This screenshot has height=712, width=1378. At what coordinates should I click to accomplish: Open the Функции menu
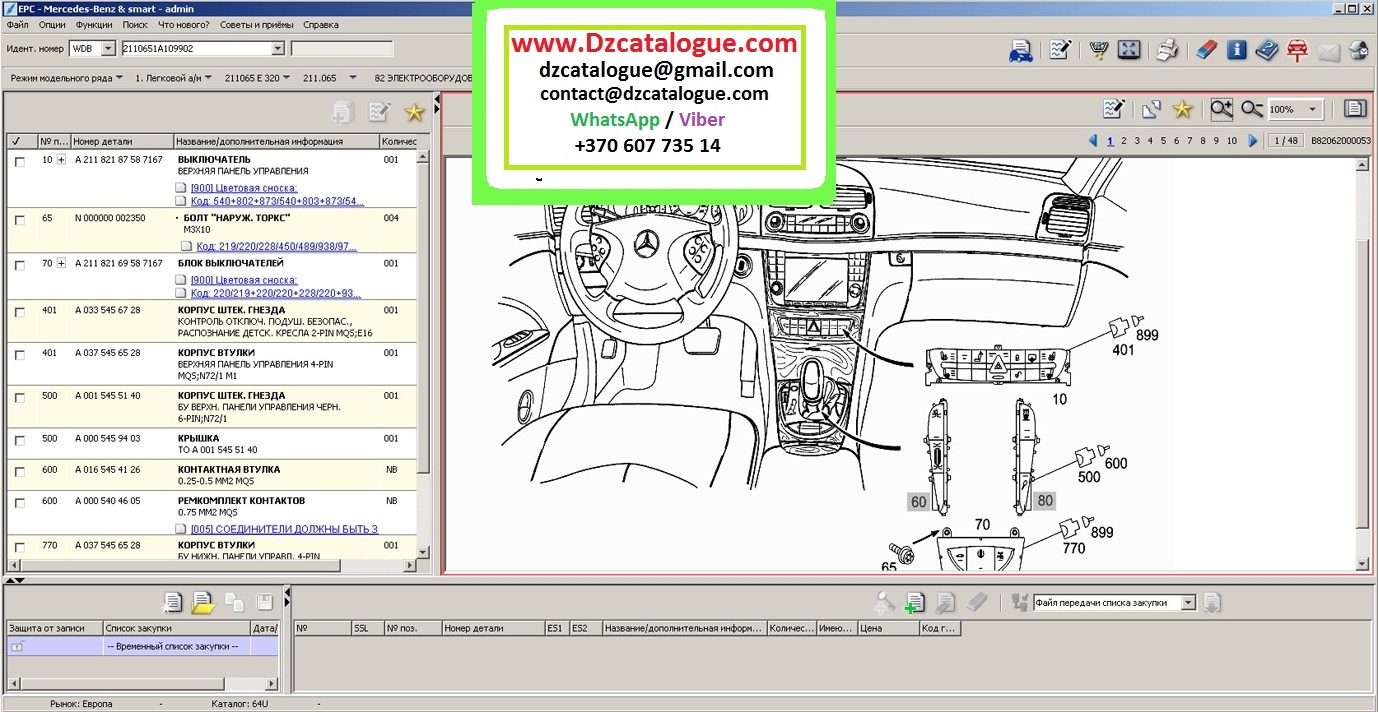point(94,24)
